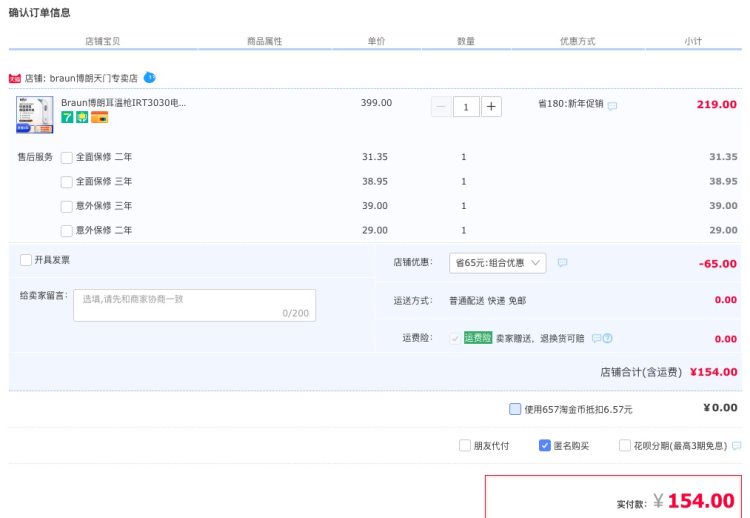
Task: Click the 售后服务 label
Action: (35, 157)
